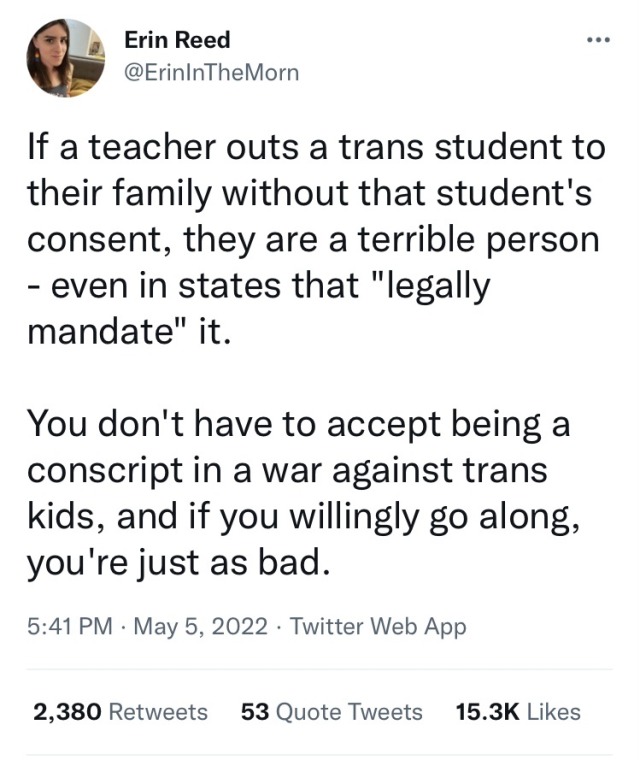Show the Quote Tweets list

348,711
